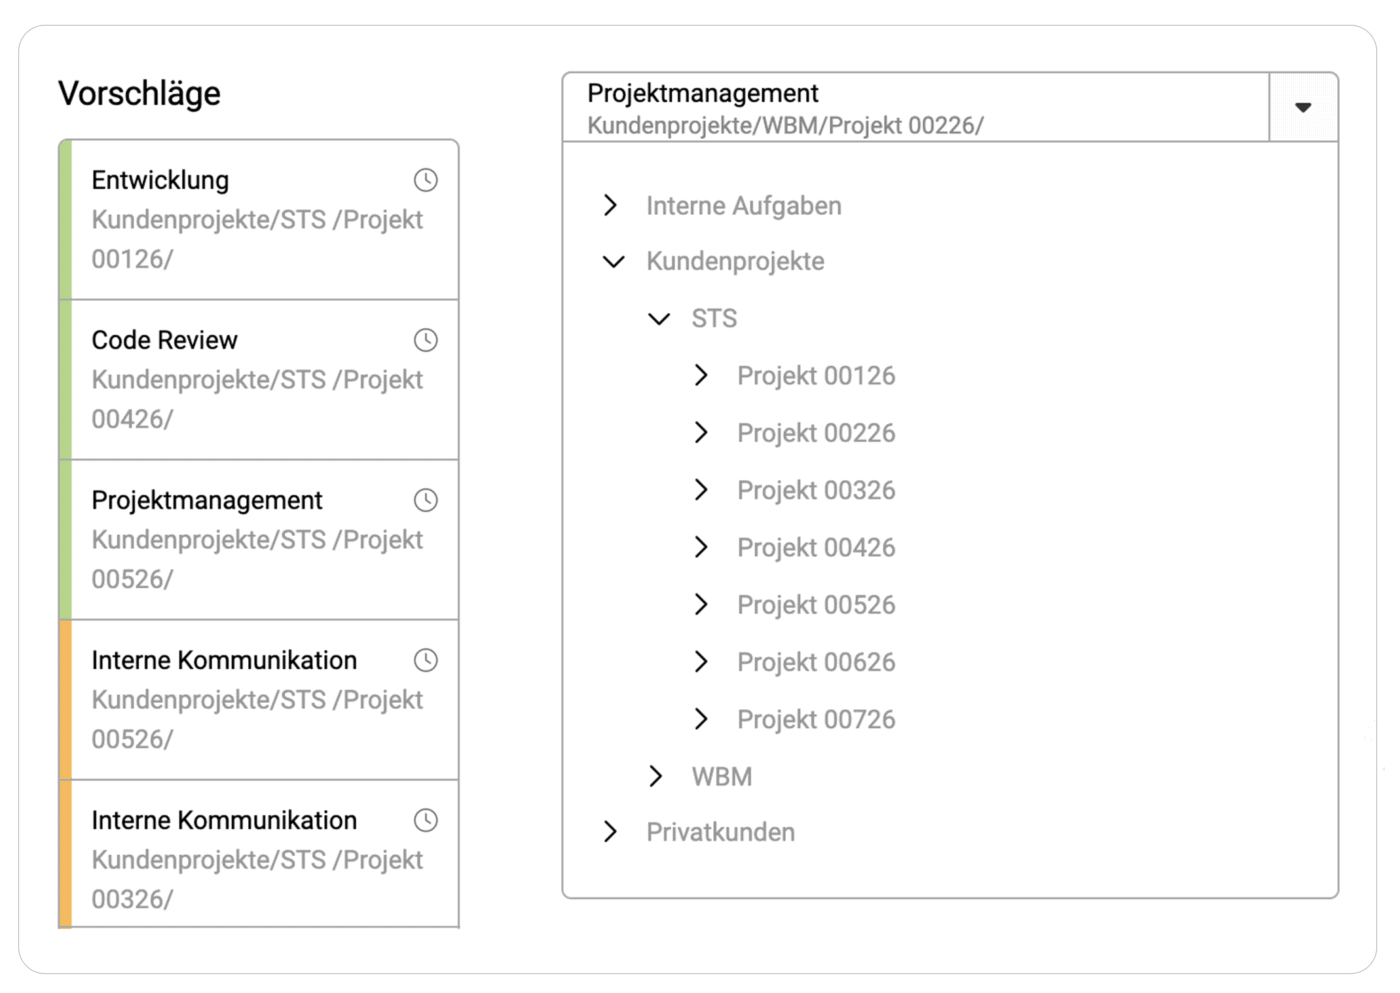Click the clock icon on Projektmanagement suggestion
Viewport: 1400px width, 993px height.
pyautogui.click(x=426, y=500)
